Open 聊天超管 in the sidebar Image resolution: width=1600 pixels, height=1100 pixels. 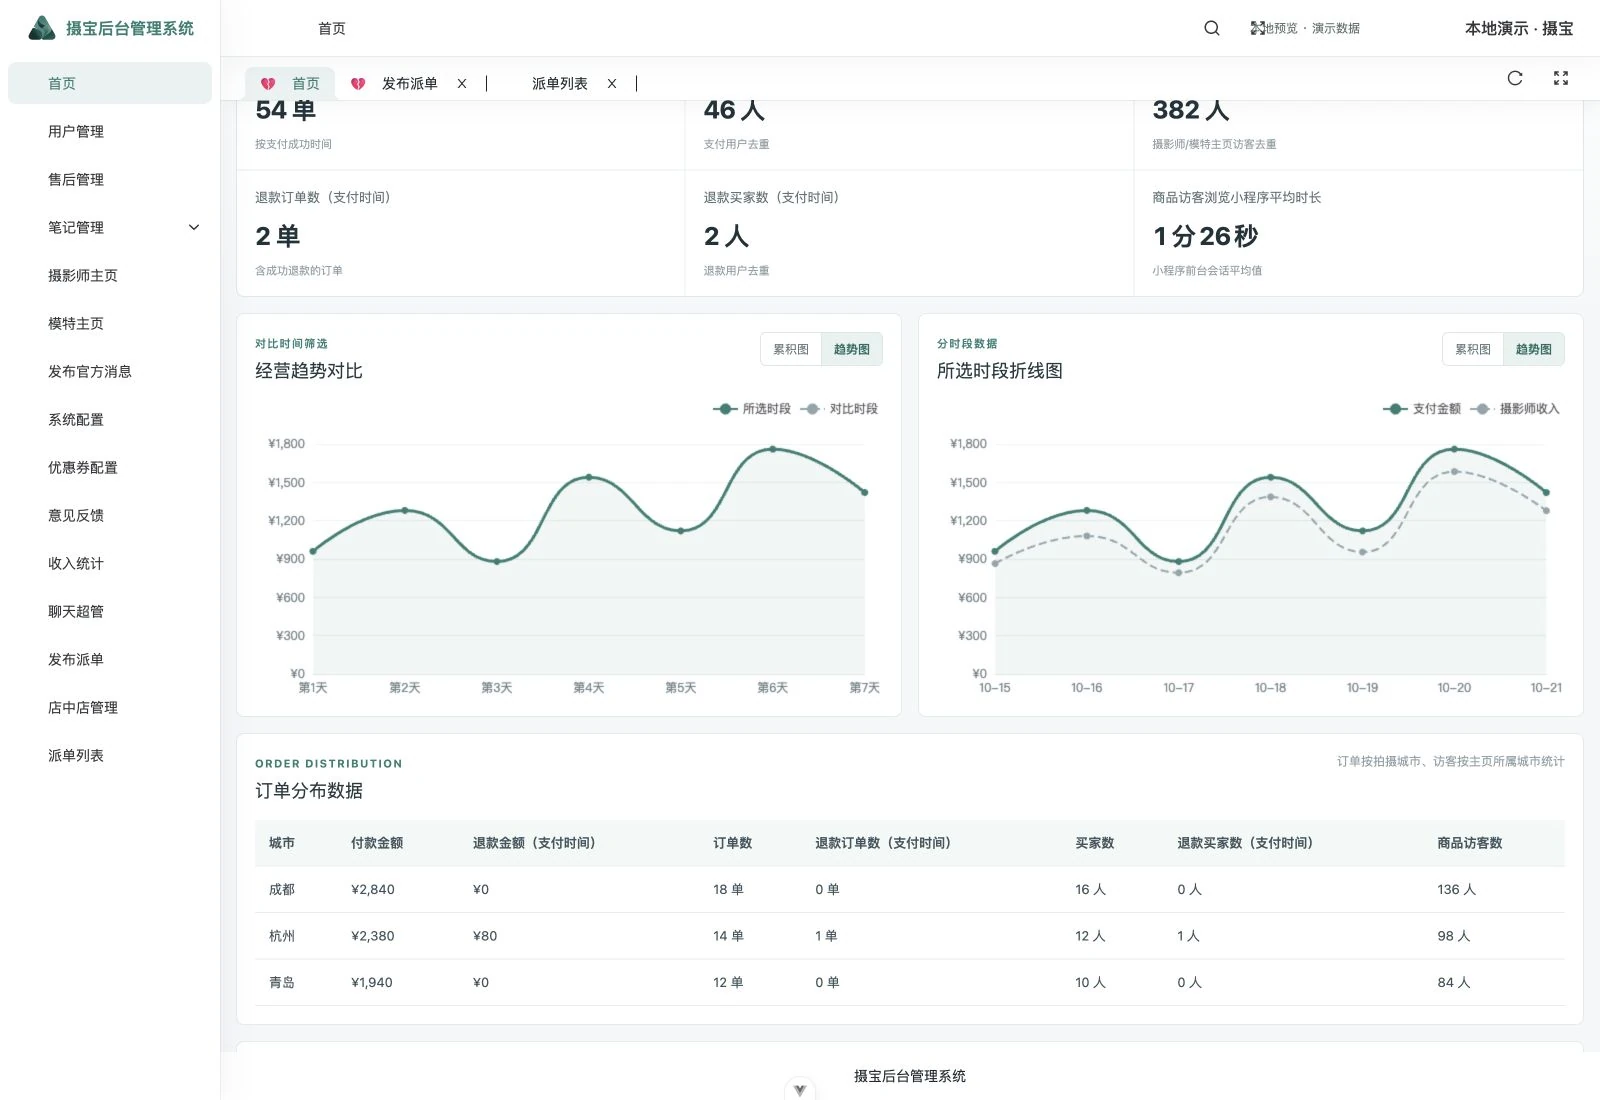[110, 611]
